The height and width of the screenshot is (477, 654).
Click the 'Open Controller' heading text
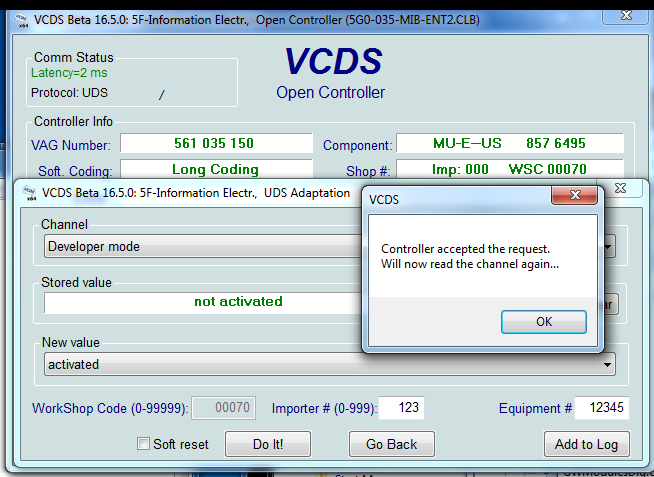[x=330, y=93]
